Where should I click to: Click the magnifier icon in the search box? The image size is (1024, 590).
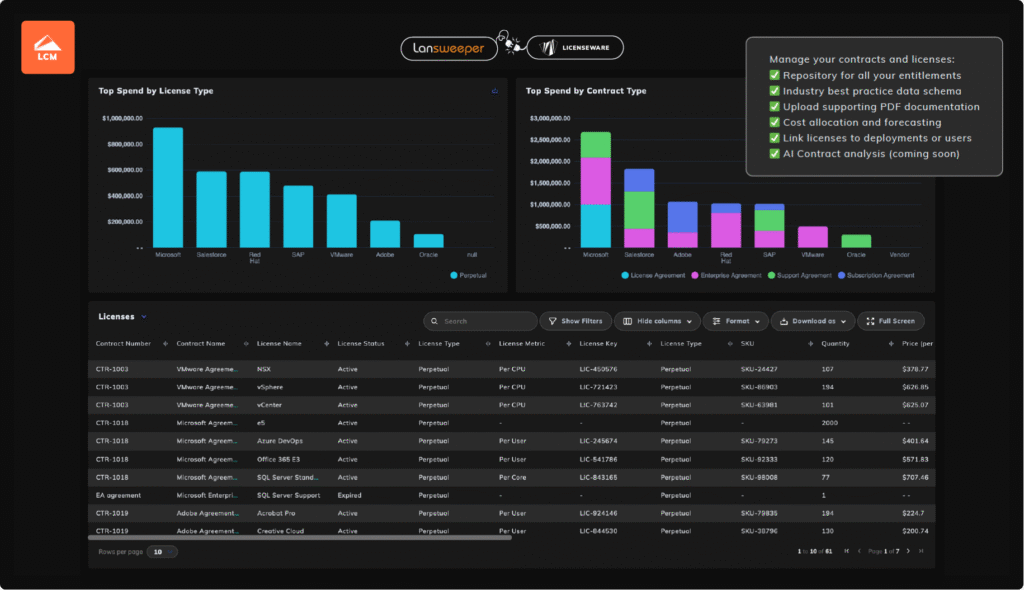[434, 321]
